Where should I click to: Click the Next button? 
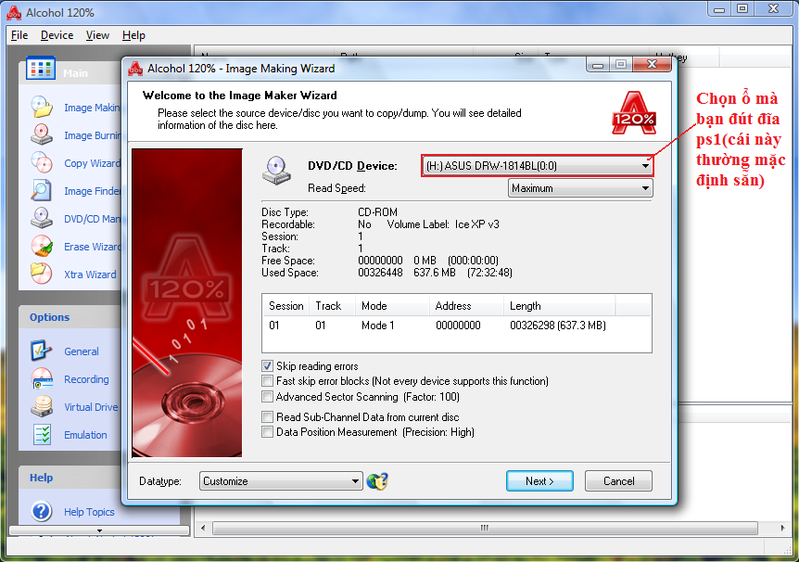[x=540, y=481]
